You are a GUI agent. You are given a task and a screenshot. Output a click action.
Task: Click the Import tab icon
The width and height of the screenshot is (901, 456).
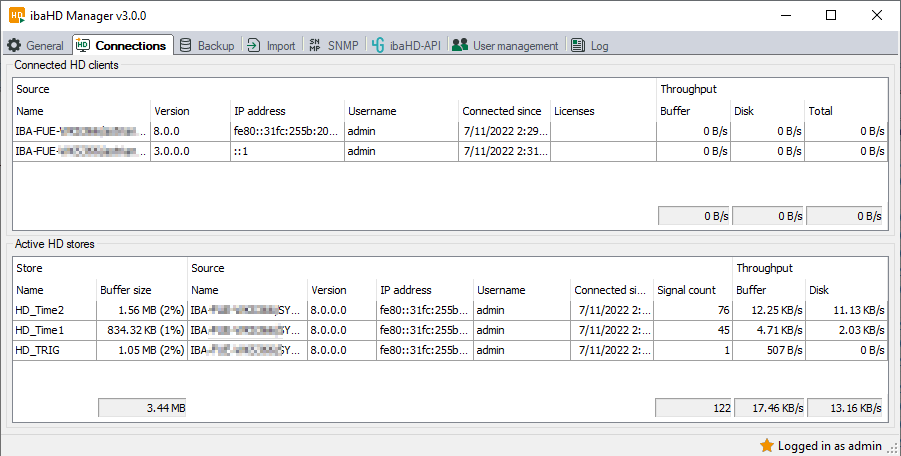pyautogui.click(x=254, y=46)
